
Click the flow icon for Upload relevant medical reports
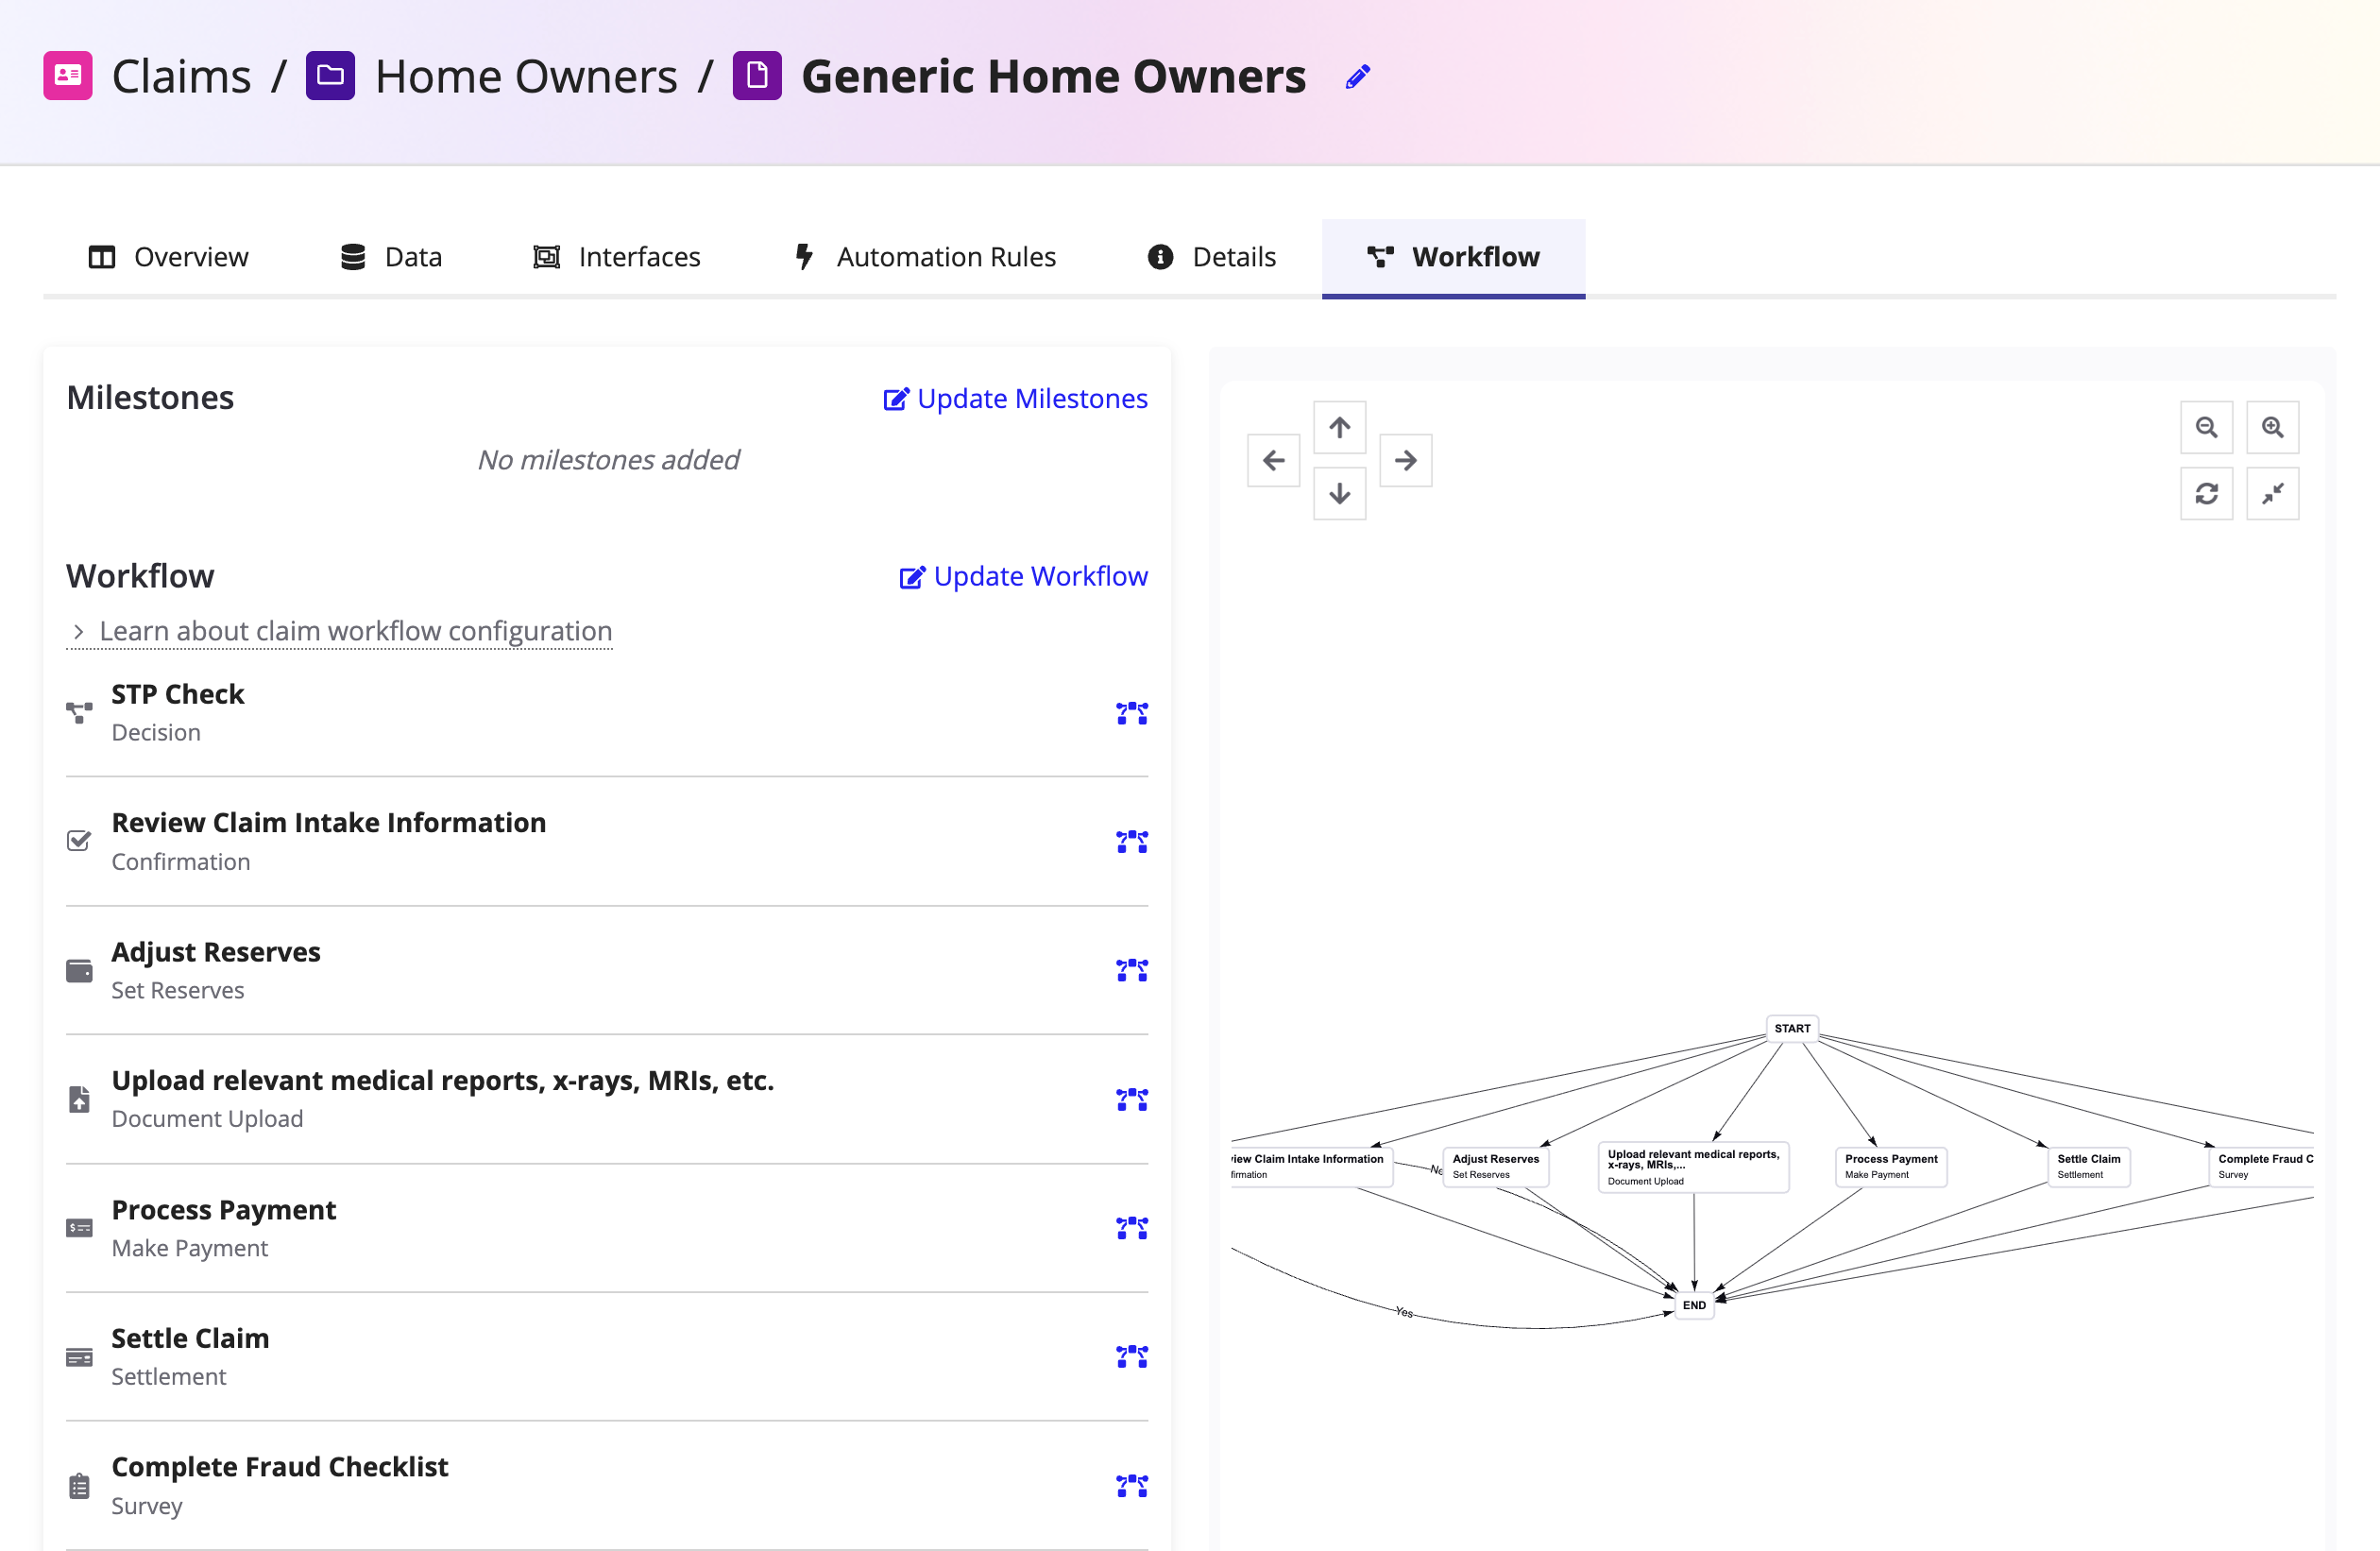pyautogui.click(x=1132, y=1099)
